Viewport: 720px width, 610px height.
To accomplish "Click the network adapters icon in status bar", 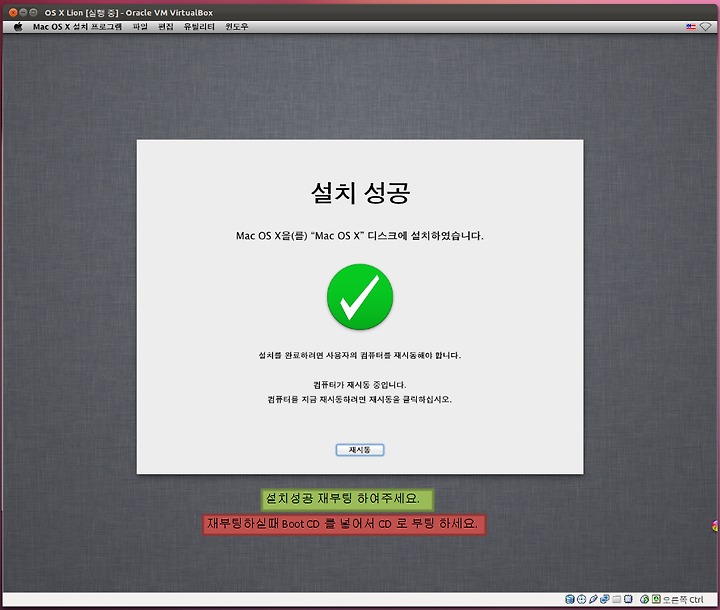I will coord(605,599).
